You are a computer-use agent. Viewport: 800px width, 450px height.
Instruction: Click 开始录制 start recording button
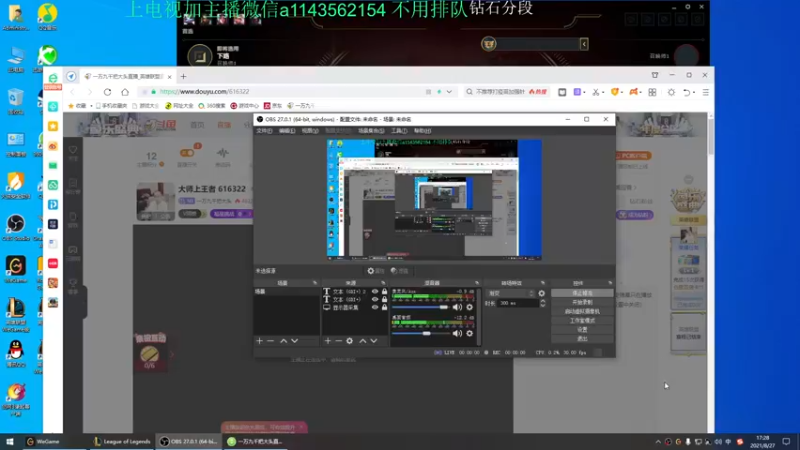582,302
